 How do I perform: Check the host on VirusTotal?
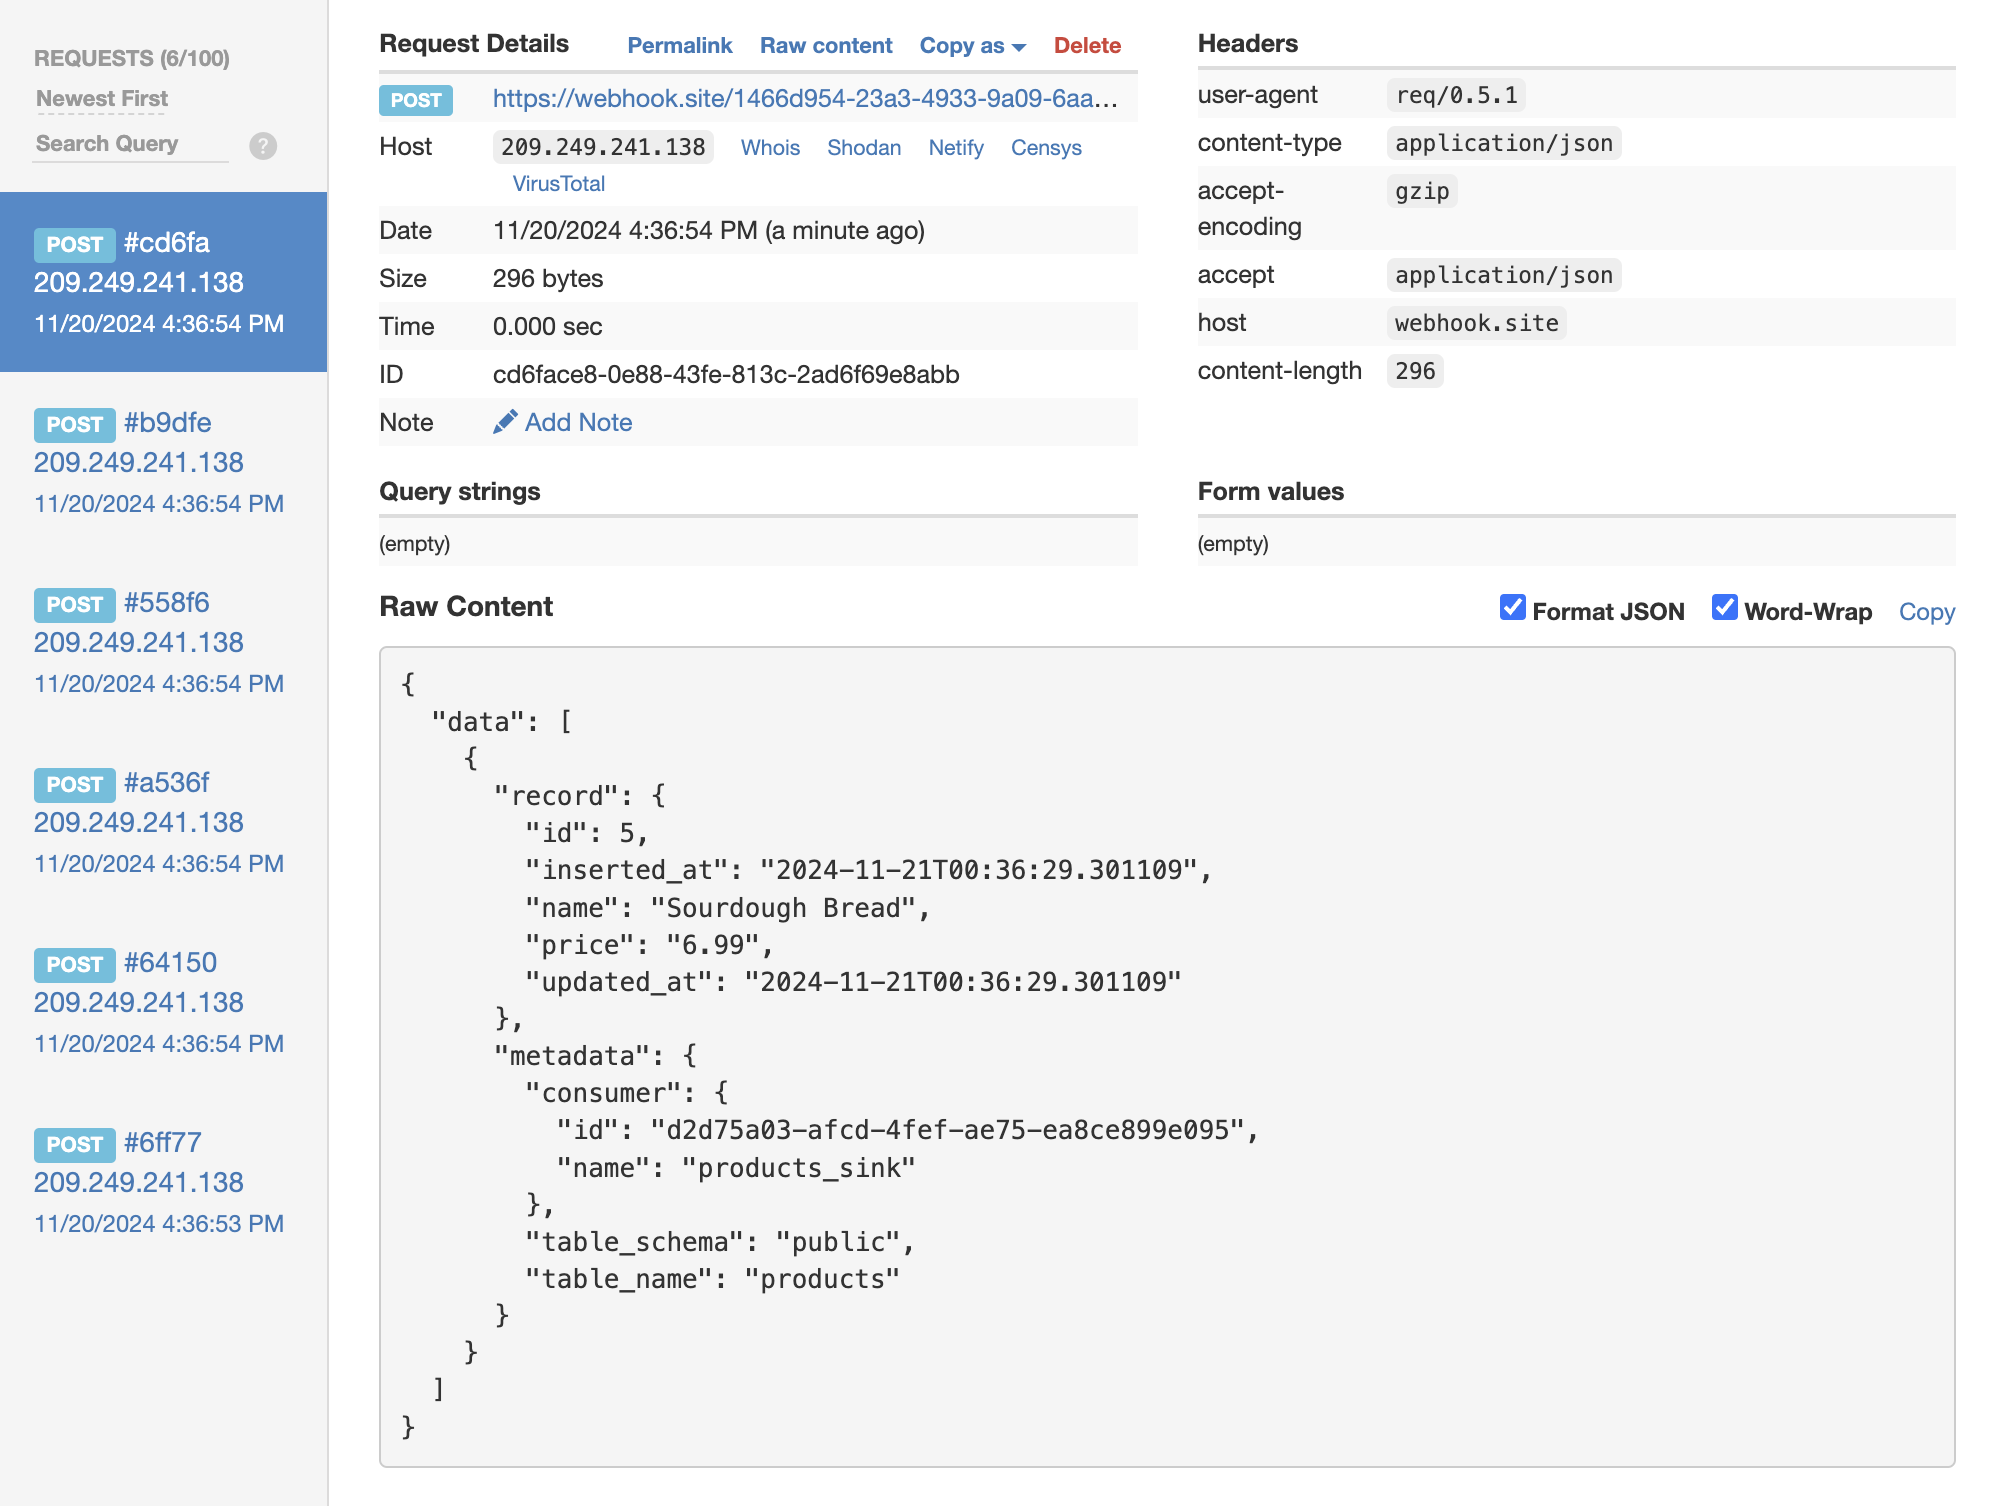tap(559, 183)
